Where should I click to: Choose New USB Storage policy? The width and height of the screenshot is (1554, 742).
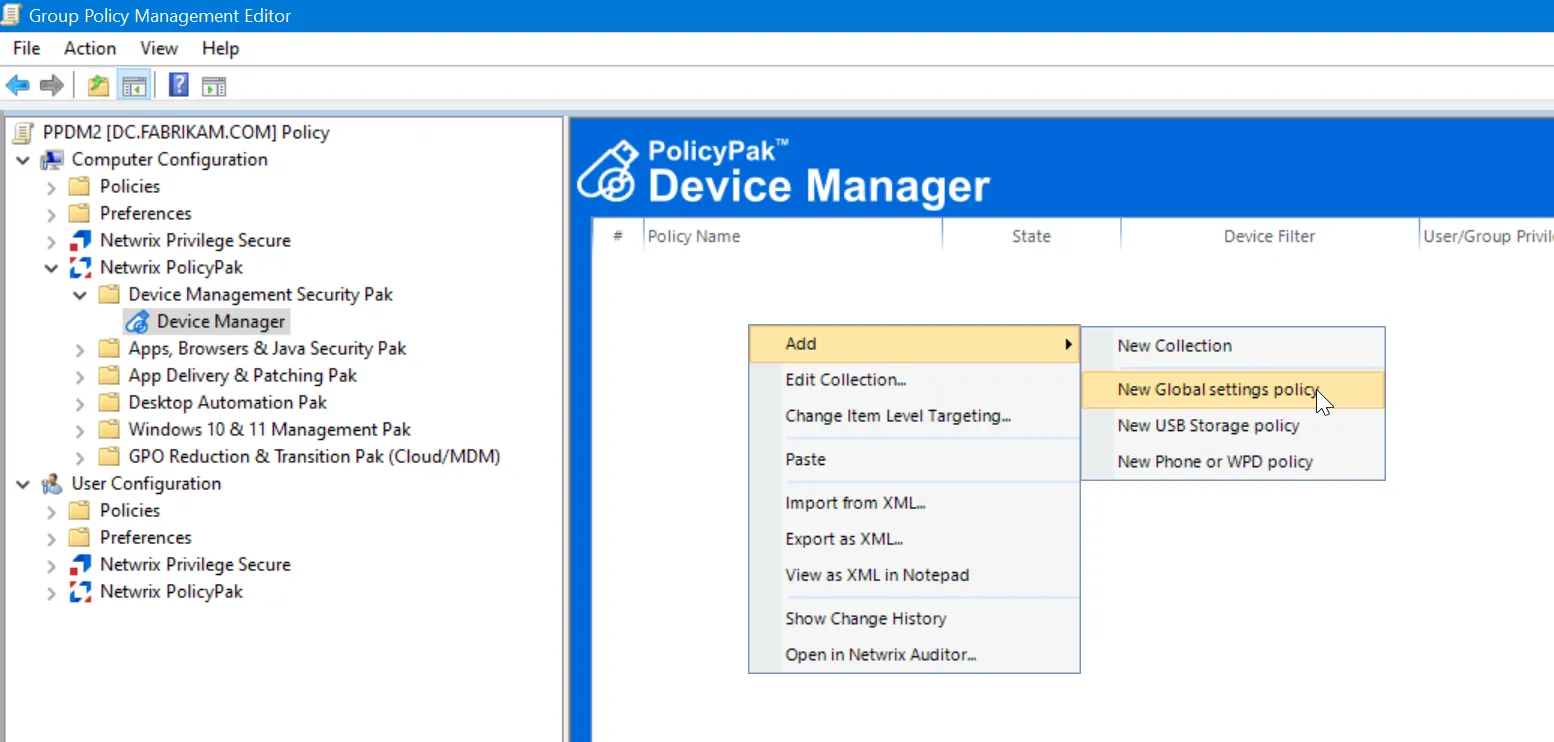click(1233, 426)
